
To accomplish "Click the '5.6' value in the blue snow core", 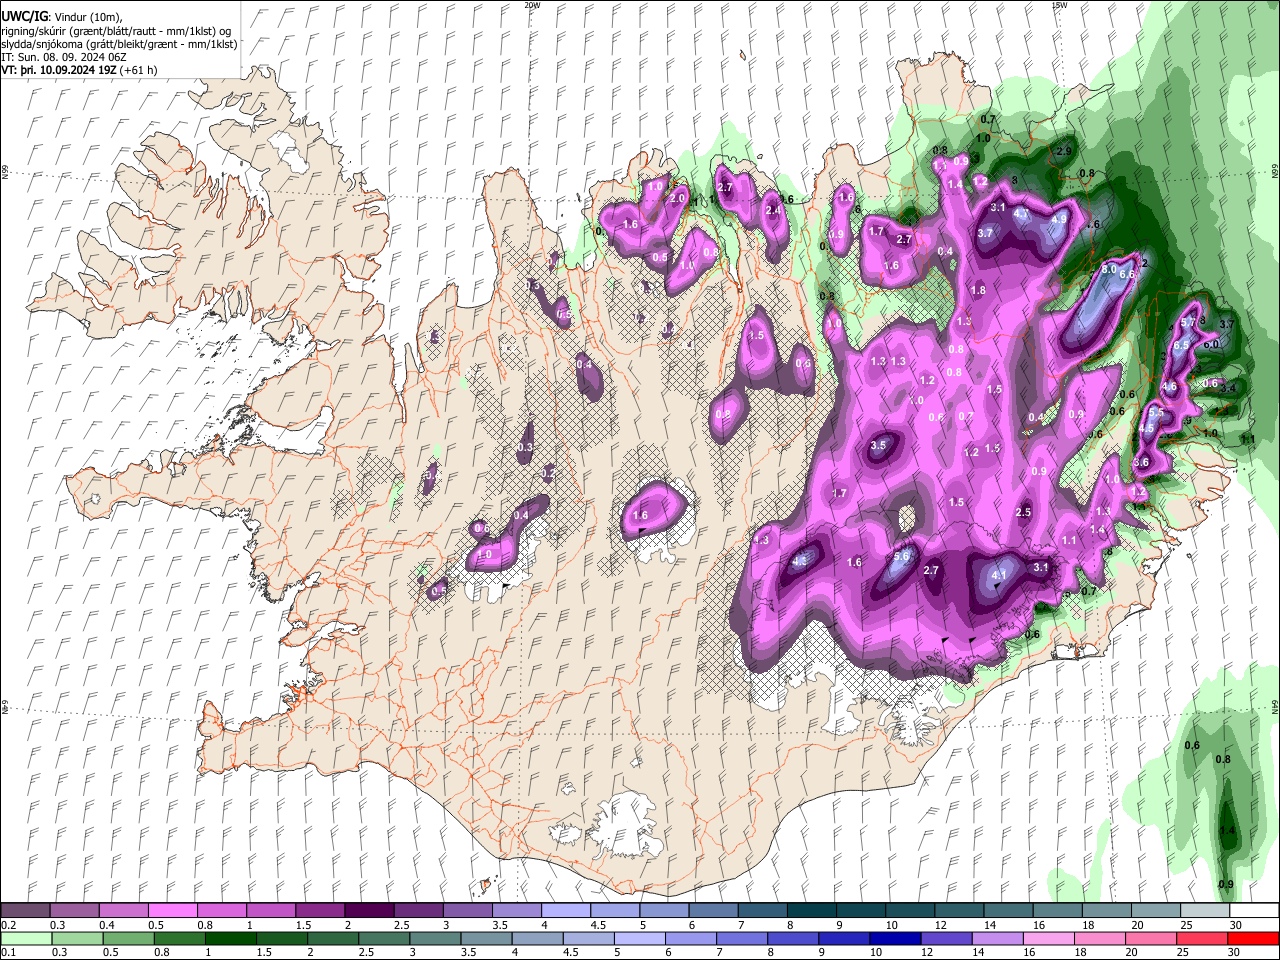I will 901,557.
